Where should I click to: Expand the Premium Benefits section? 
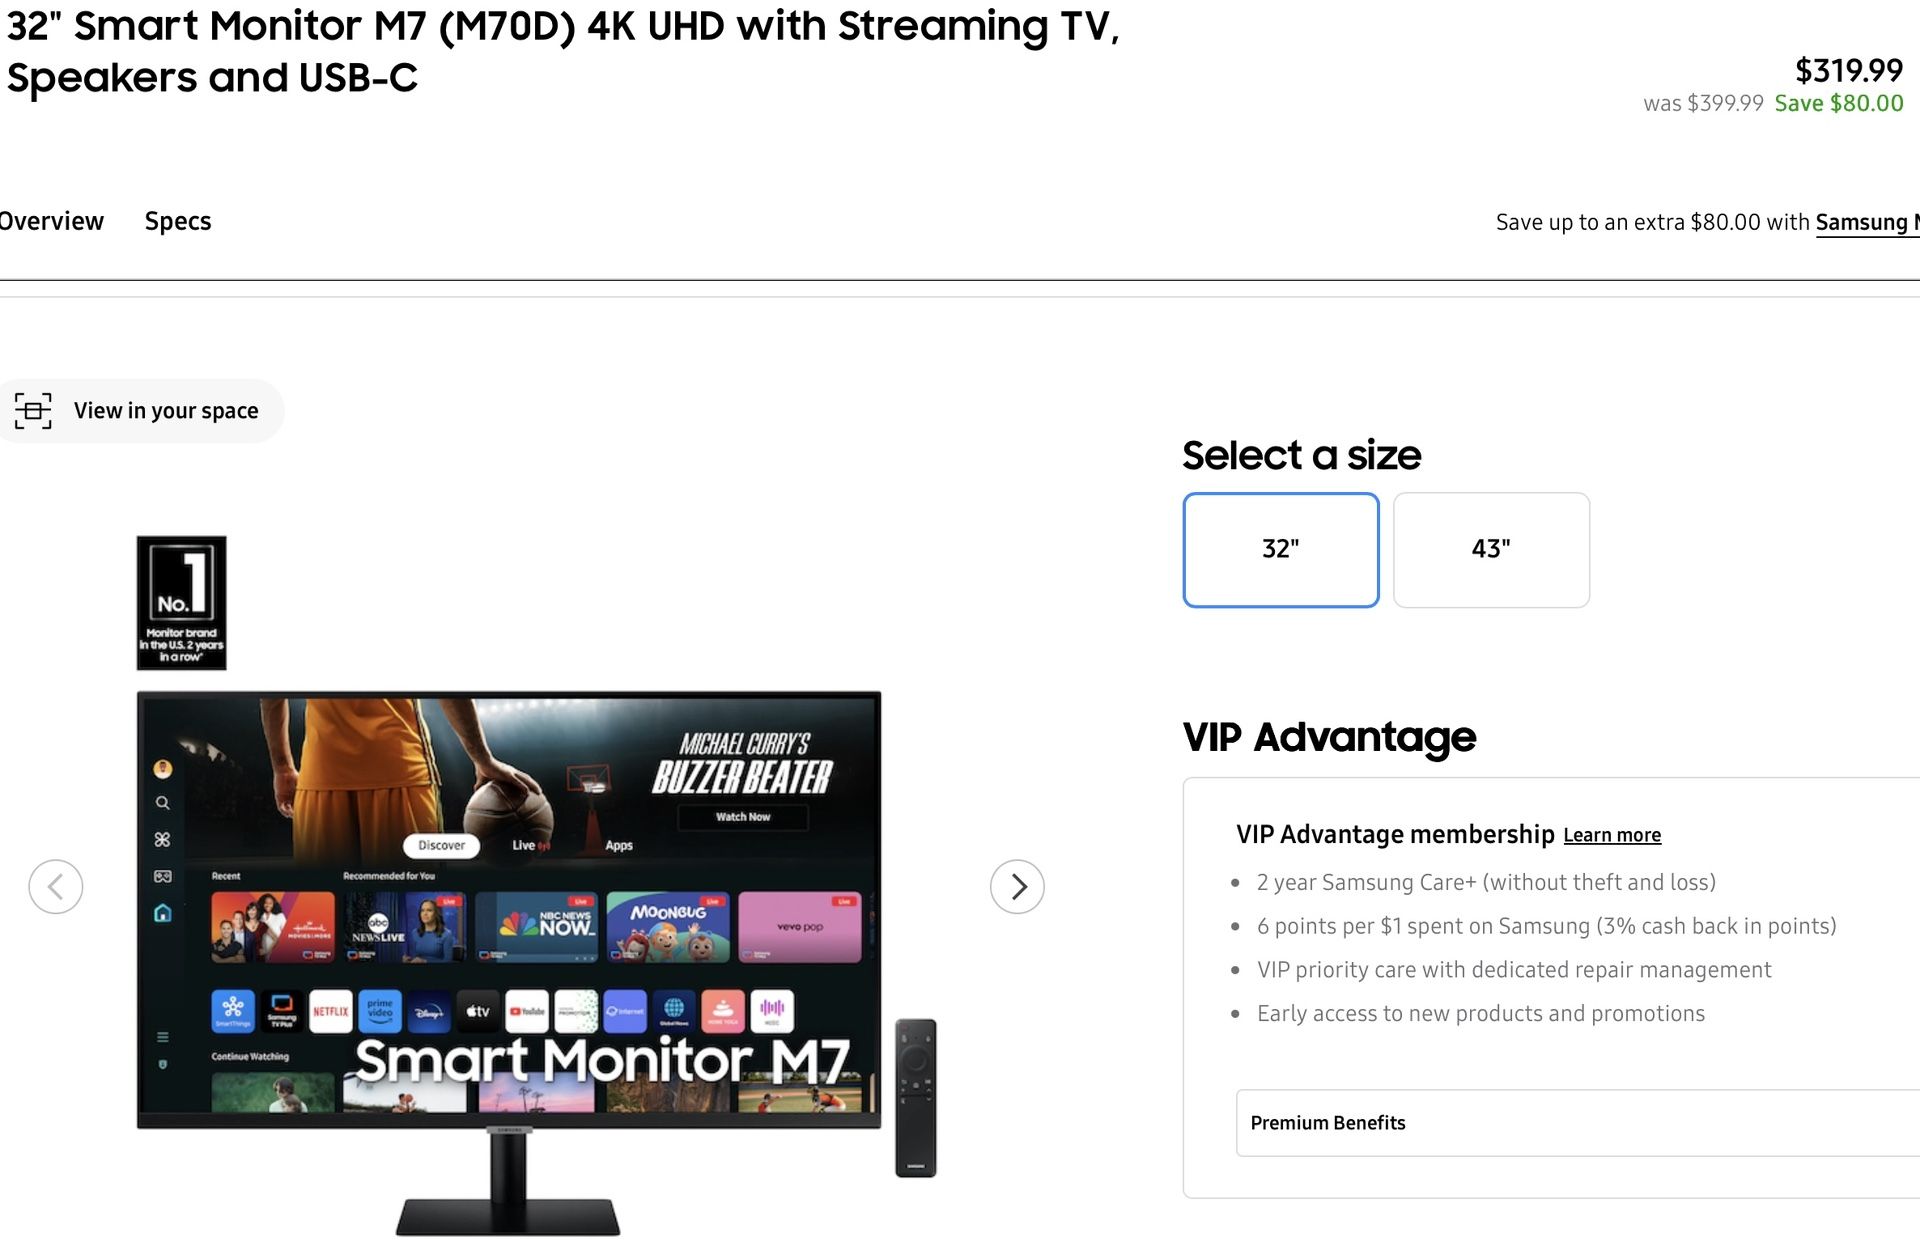pos(1578,1123)
